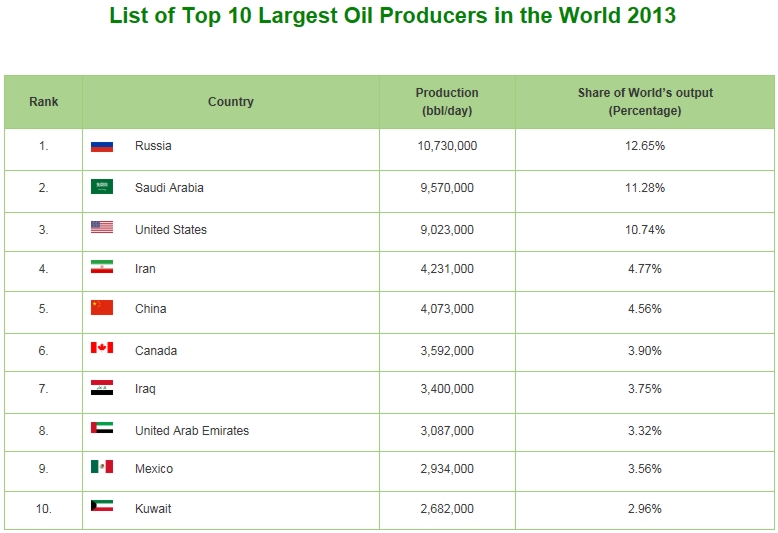The height and width of the screenshot is (533, 778).
Task: Select the Canada flag icon
Action: pos(102,349)
